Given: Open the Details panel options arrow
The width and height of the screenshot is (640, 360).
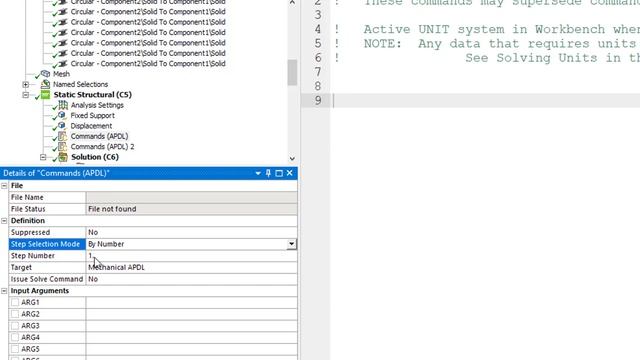Looking at the screenshot, I should 258,173.
